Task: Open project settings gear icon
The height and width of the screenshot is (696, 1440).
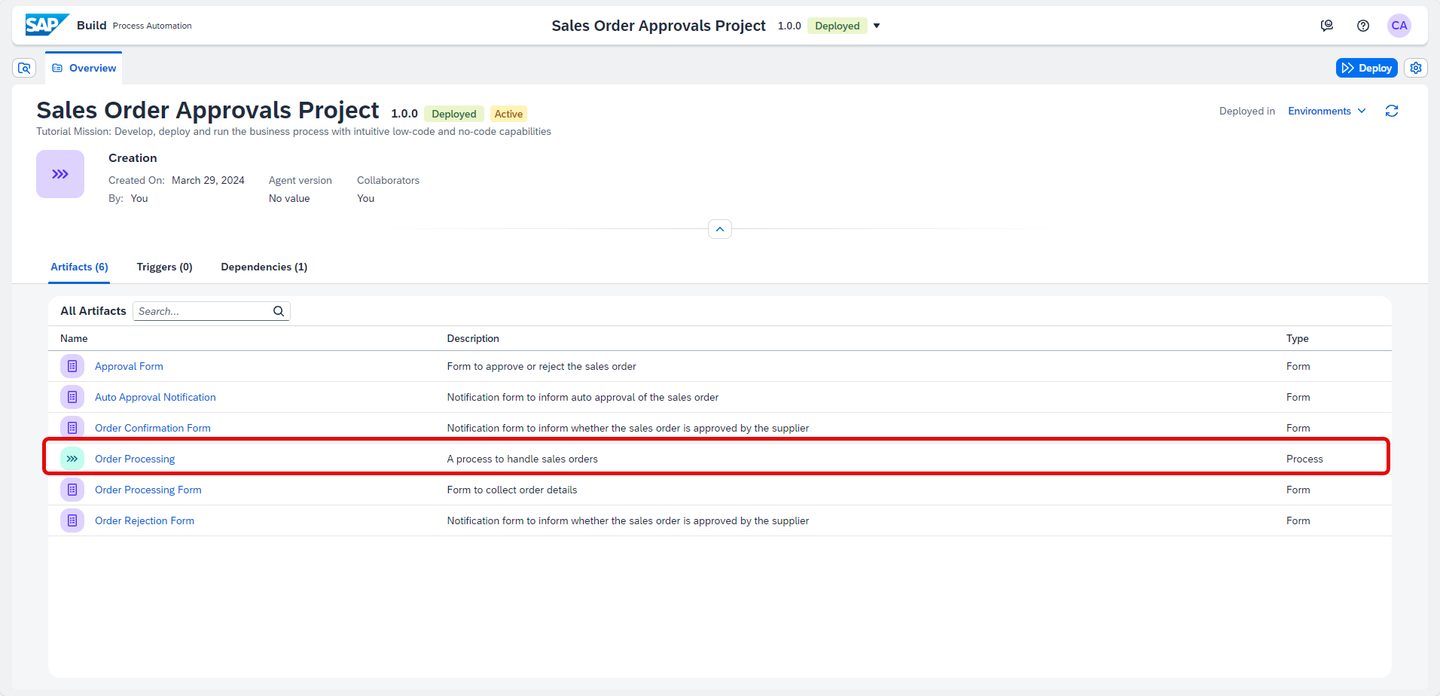Action: pyautogui.click(x=1415, y=68)
